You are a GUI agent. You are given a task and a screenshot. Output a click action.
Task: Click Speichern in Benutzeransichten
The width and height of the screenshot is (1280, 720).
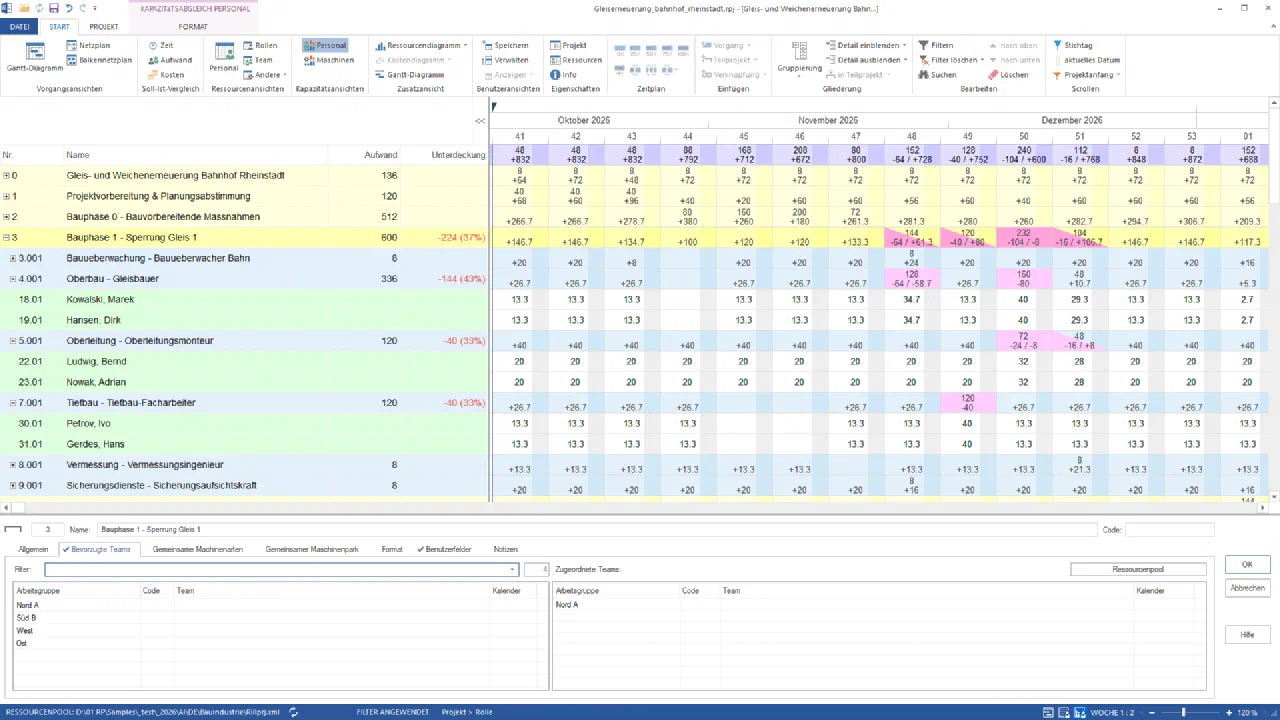point(505,46)
